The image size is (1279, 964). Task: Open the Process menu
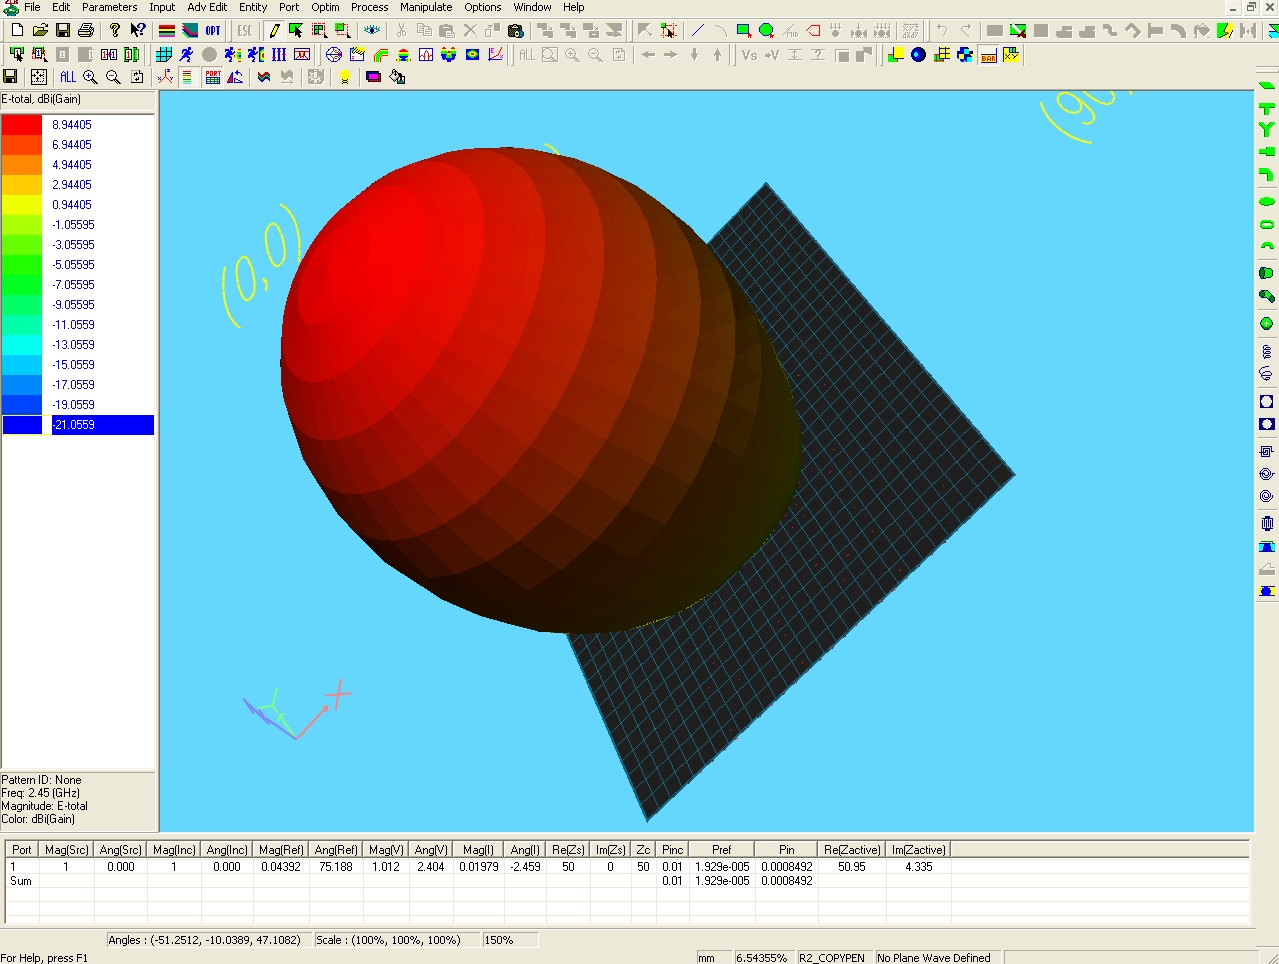369,7
